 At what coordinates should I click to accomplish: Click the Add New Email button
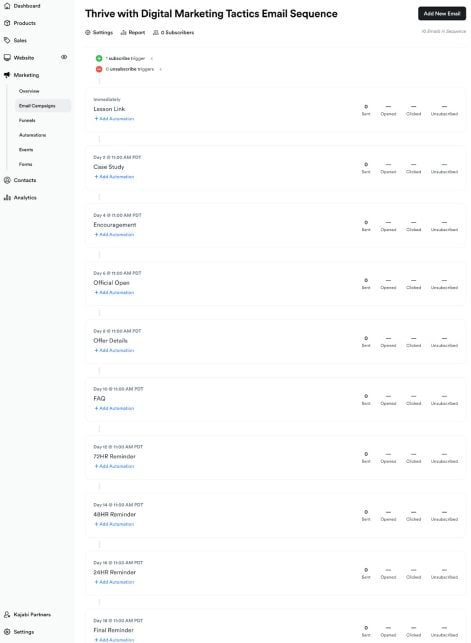[442, 14]
